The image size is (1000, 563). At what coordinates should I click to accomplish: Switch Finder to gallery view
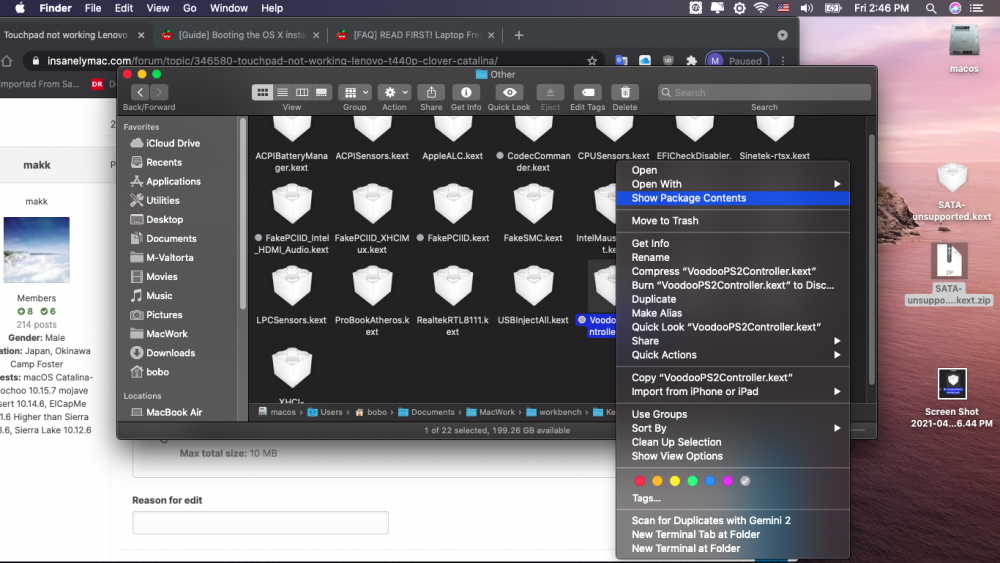click(321, 92)
